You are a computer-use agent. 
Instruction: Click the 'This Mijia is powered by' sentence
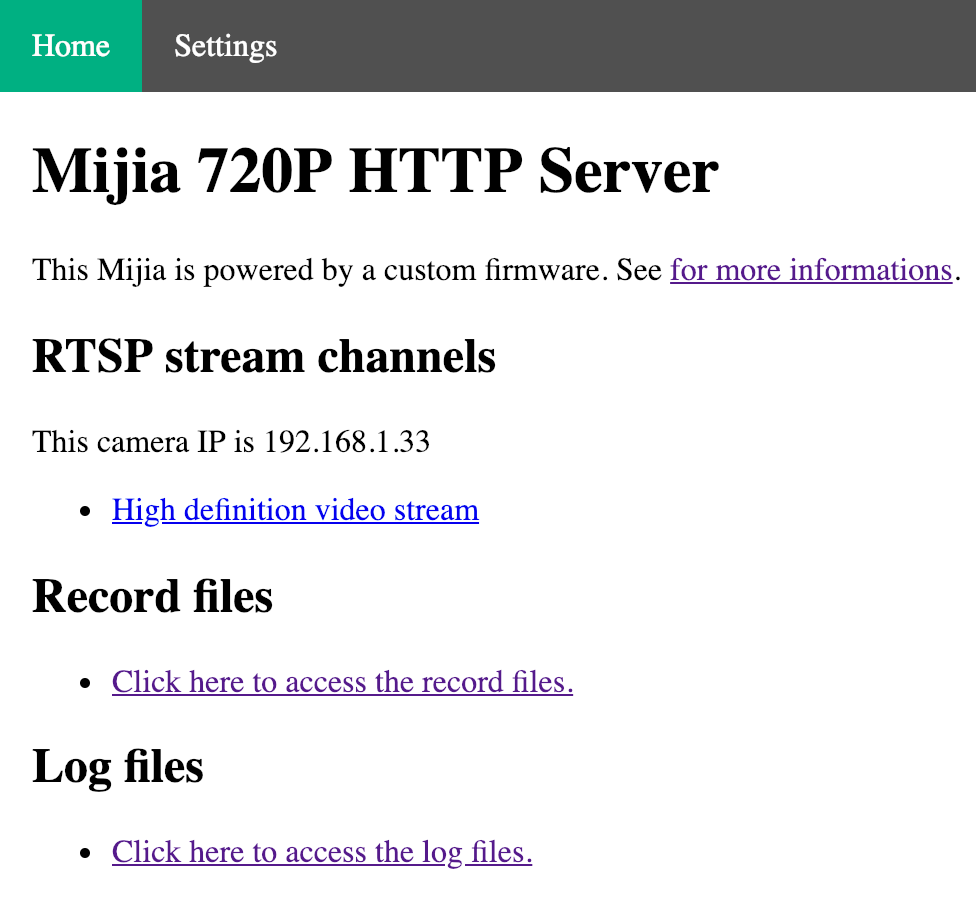tap(497, 270)
